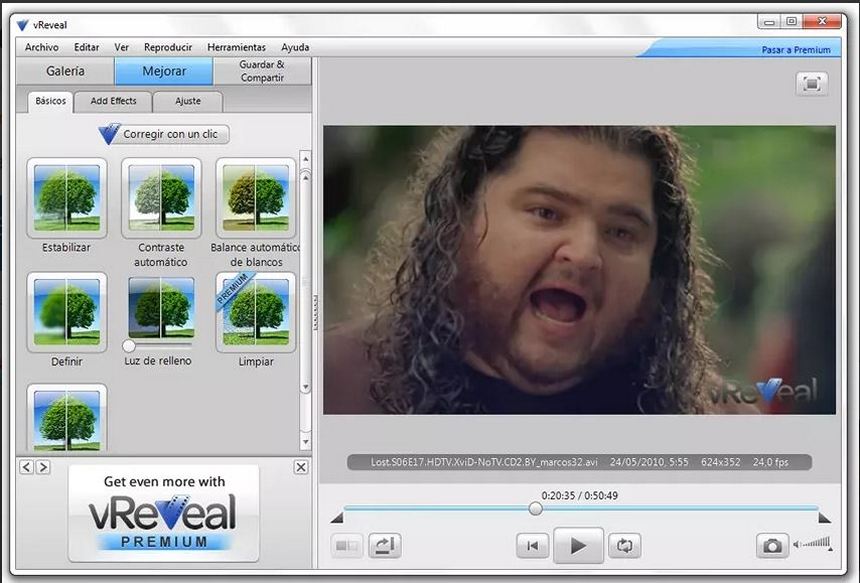
Task: Apply the Contraste automático effect
Action: pos(161,198)
